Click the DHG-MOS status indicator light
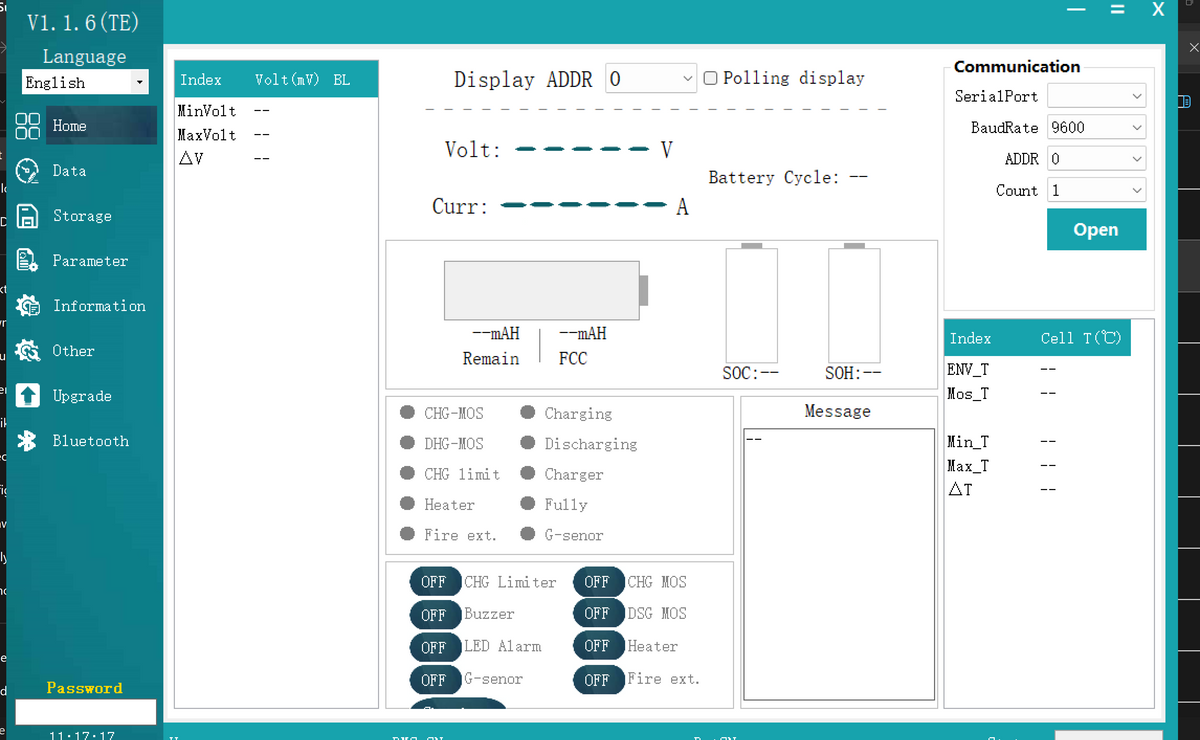Screen dimensions: 1200x740 407,443
